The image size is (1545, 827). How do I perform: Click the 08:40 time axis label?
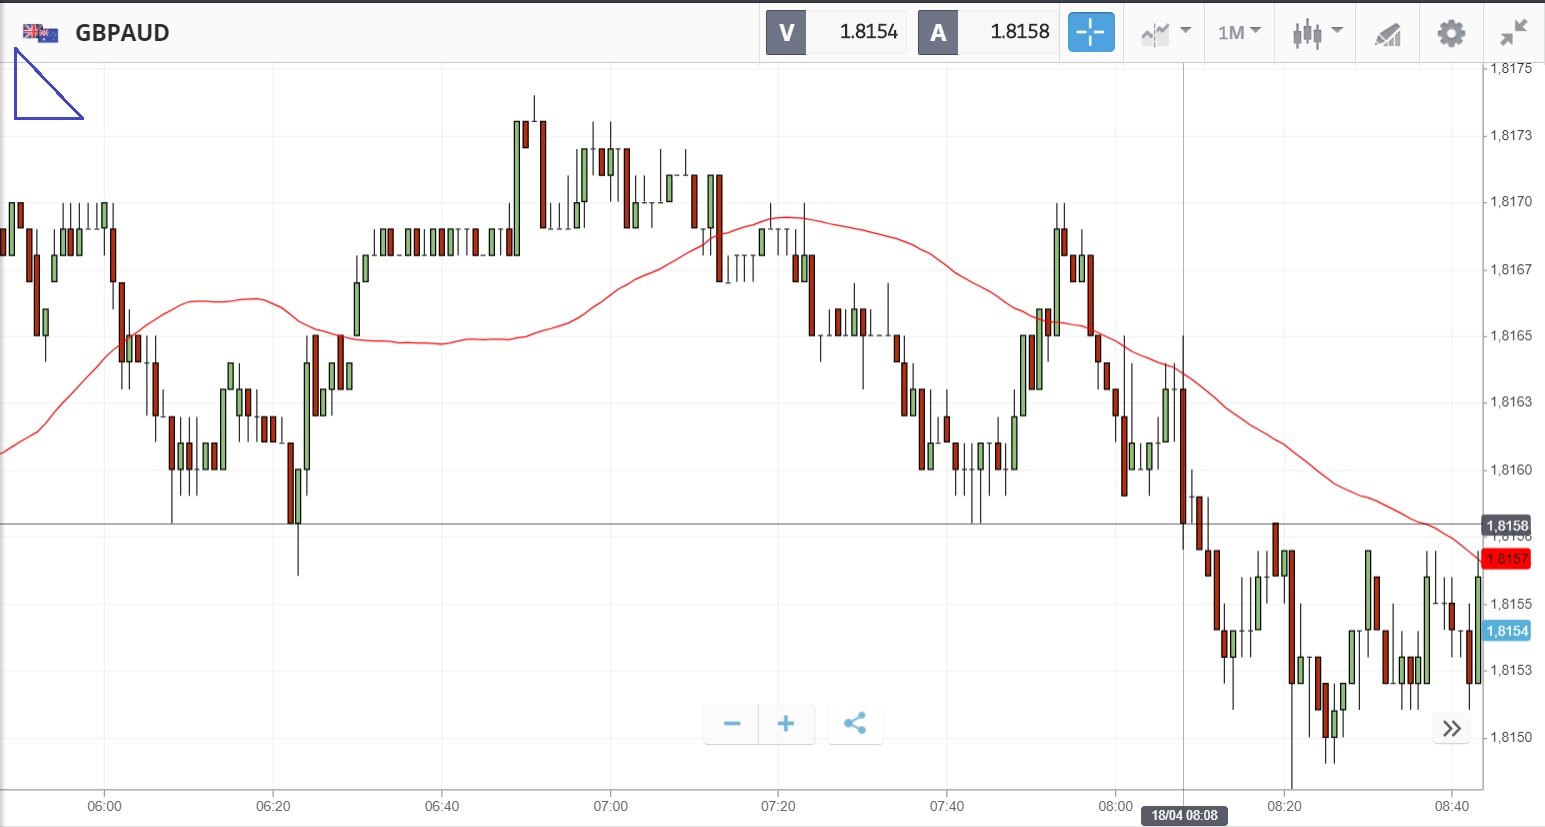[1452, 806]
